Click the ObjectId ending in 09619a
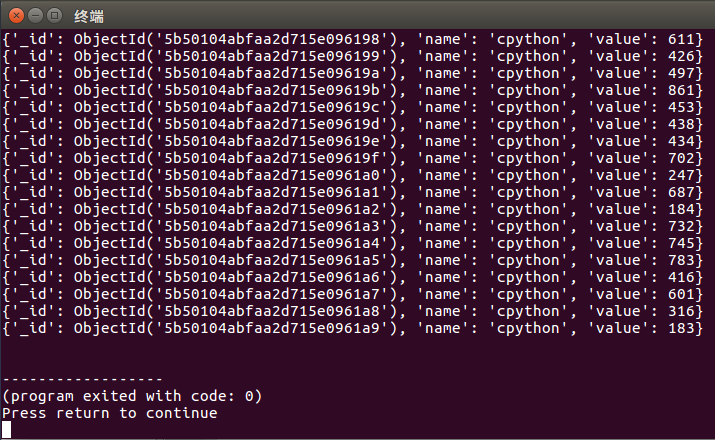 tap(236, 73)
